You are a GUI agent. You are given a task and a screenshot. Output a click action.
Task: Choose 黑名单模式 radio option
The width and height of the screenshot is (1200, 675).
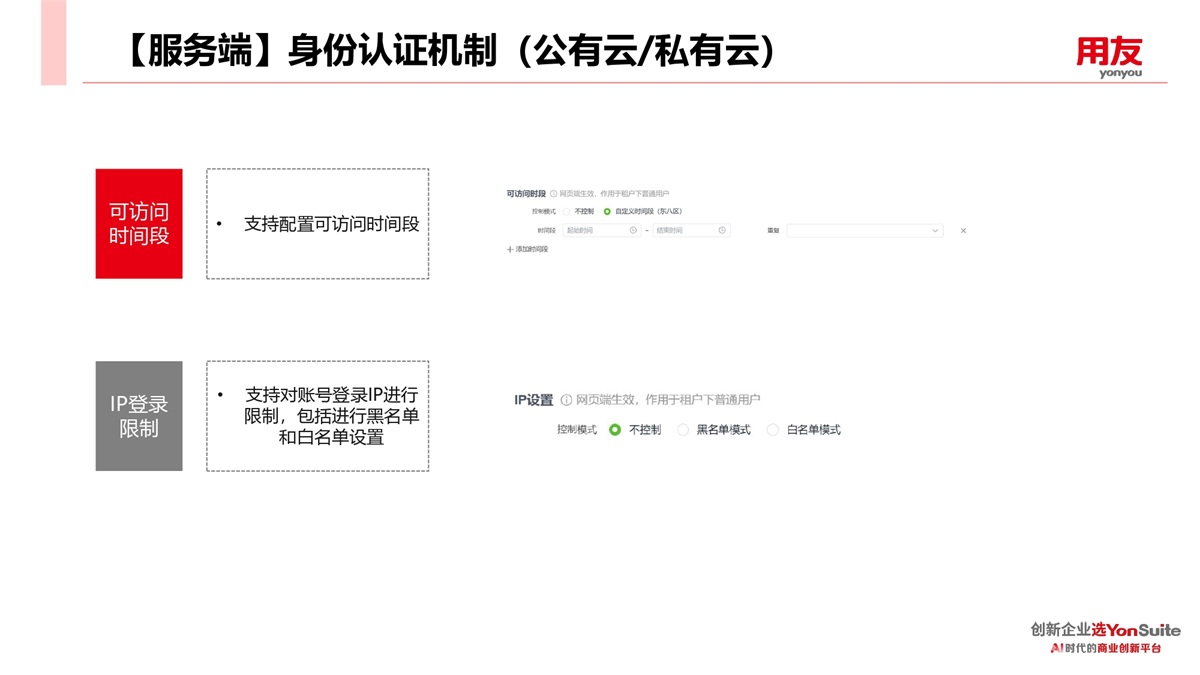(683, 430)
